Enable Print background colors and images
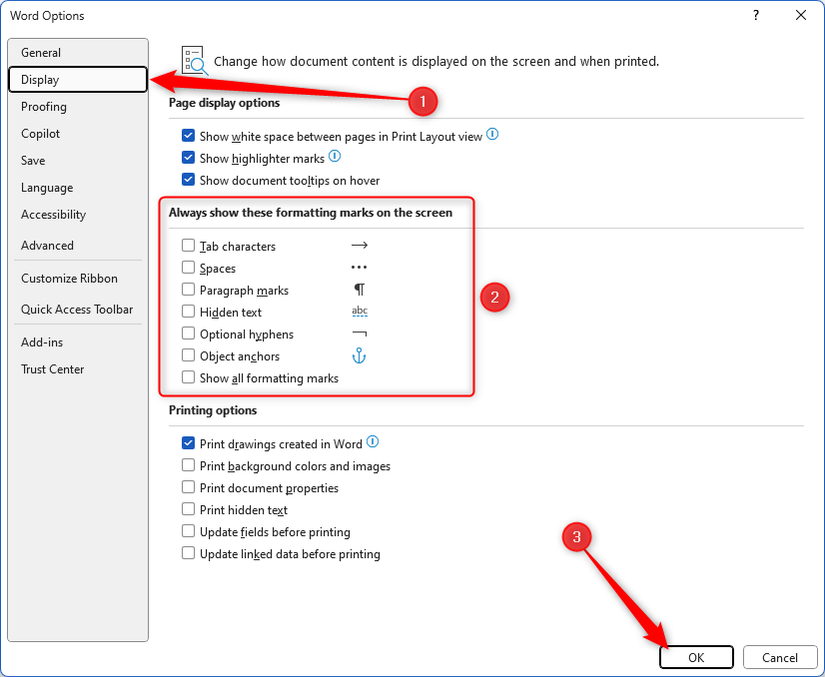 [187, 465]
